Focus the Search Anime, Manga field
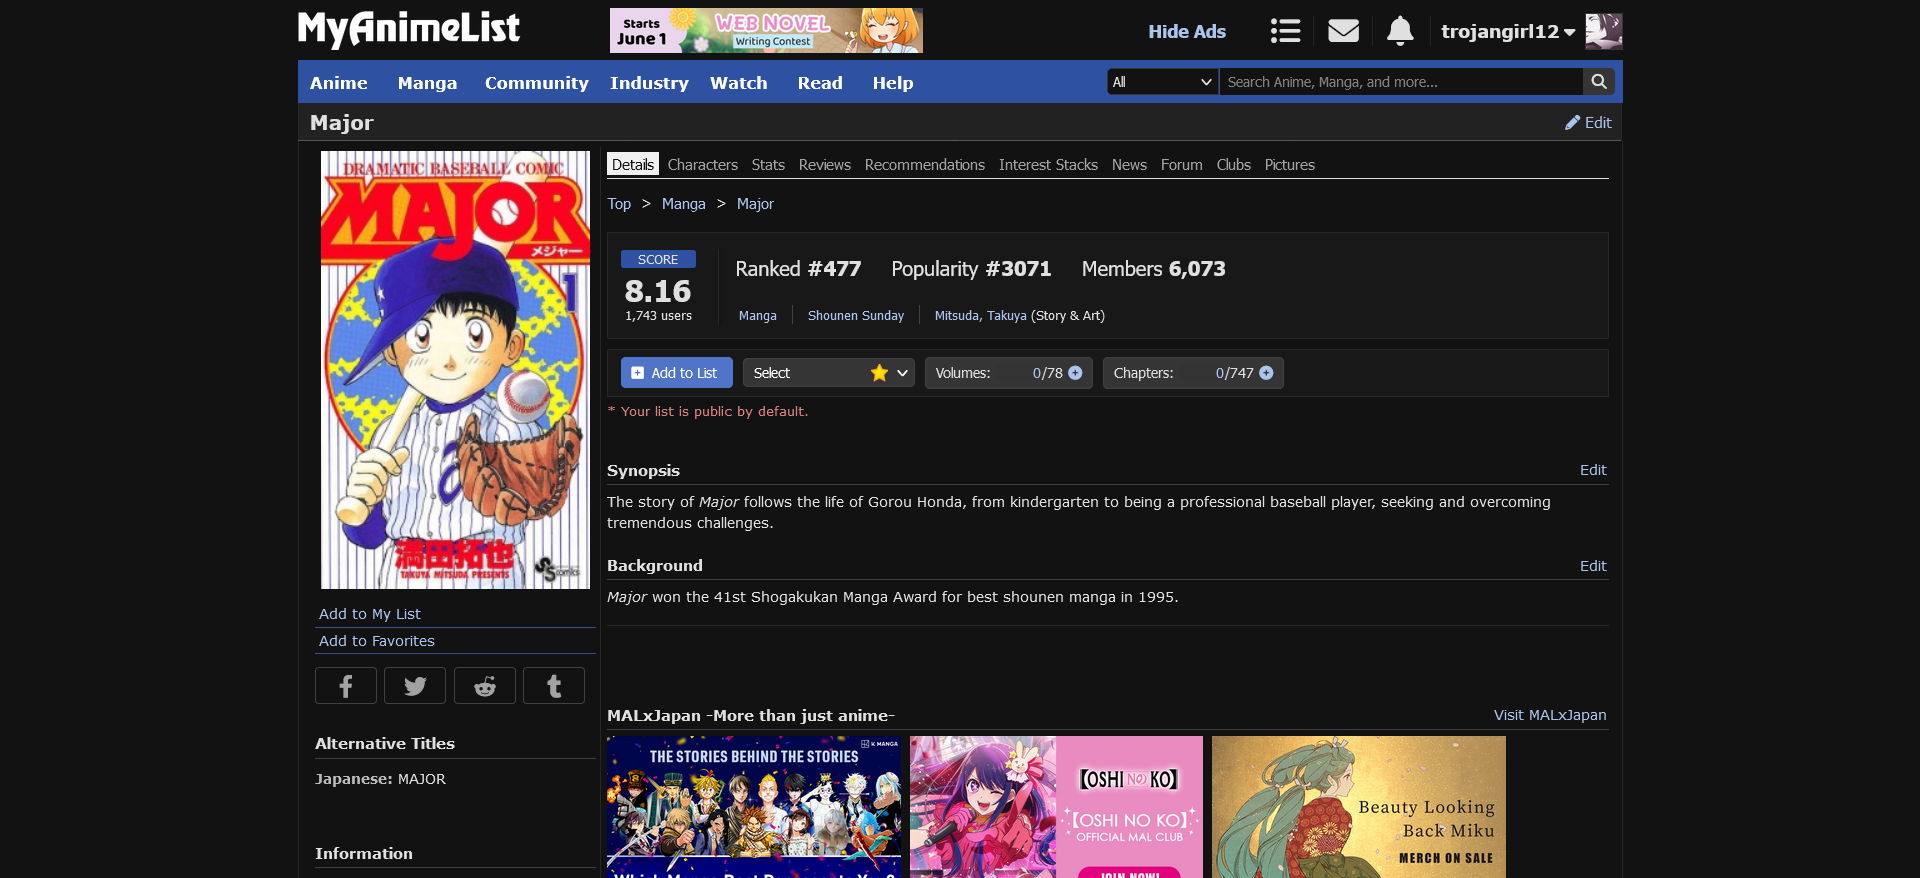This screenshot has width=1920, height=878. (1400, 82)
